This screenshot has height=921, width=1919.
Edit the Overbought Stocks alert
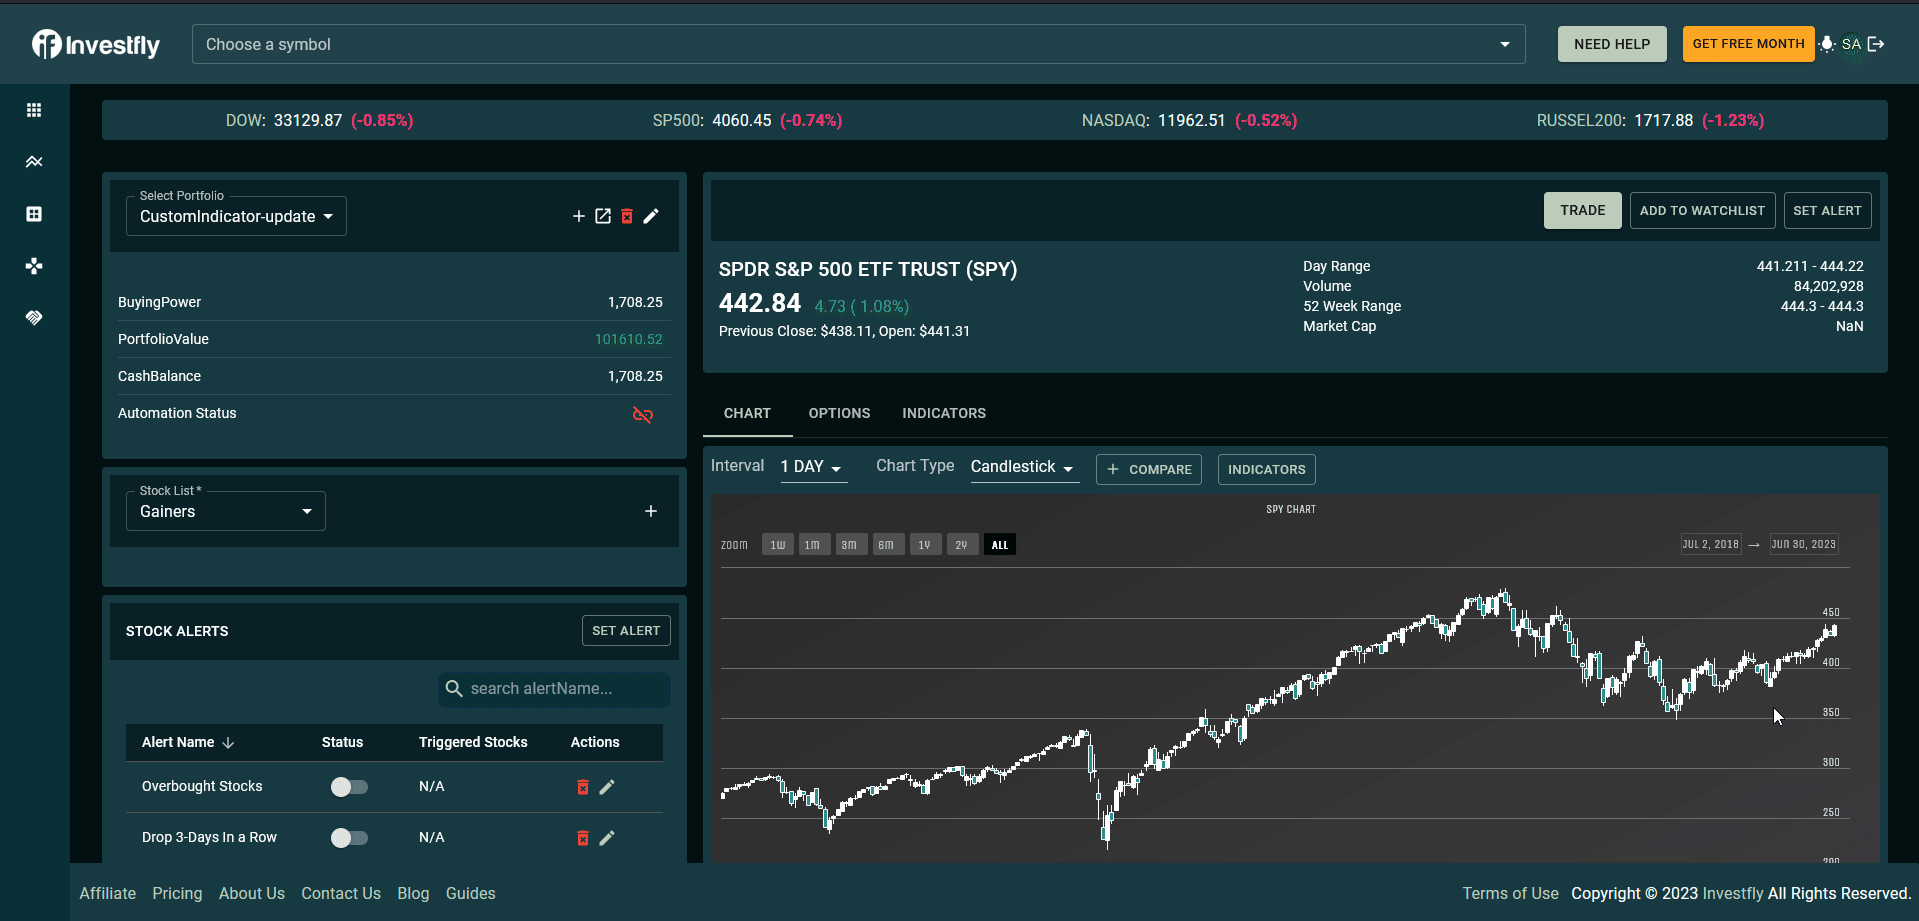[x=607, y=787]
